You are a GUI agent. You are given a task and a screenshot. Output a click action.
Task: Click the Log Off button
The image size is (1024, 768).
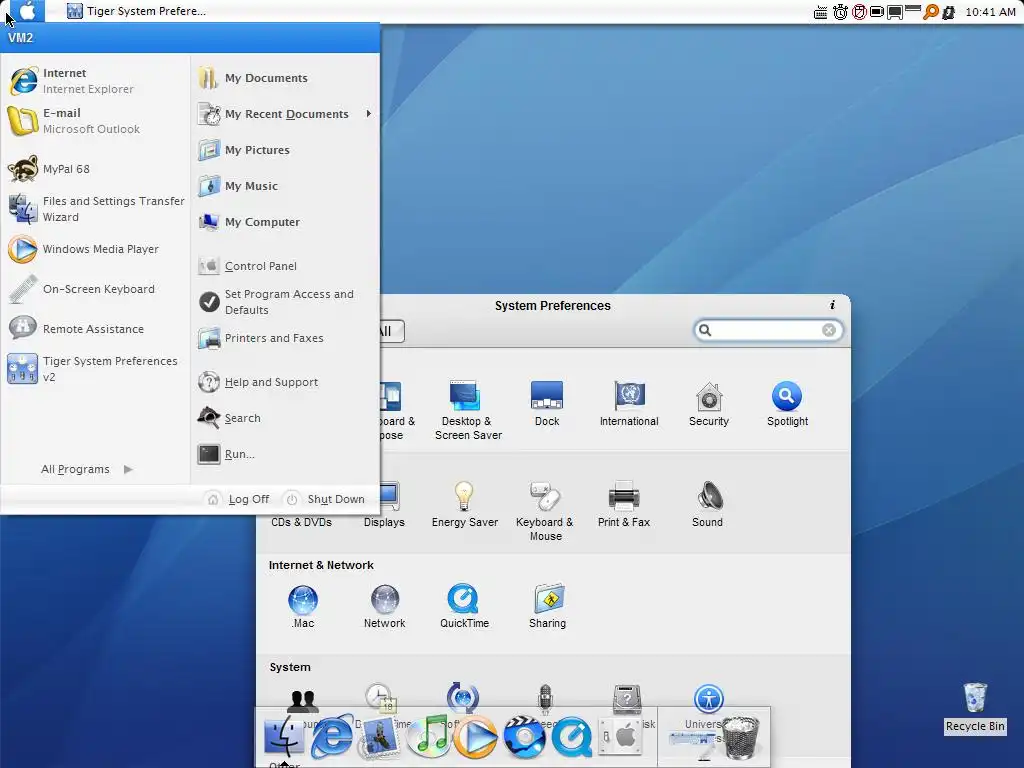238,499
